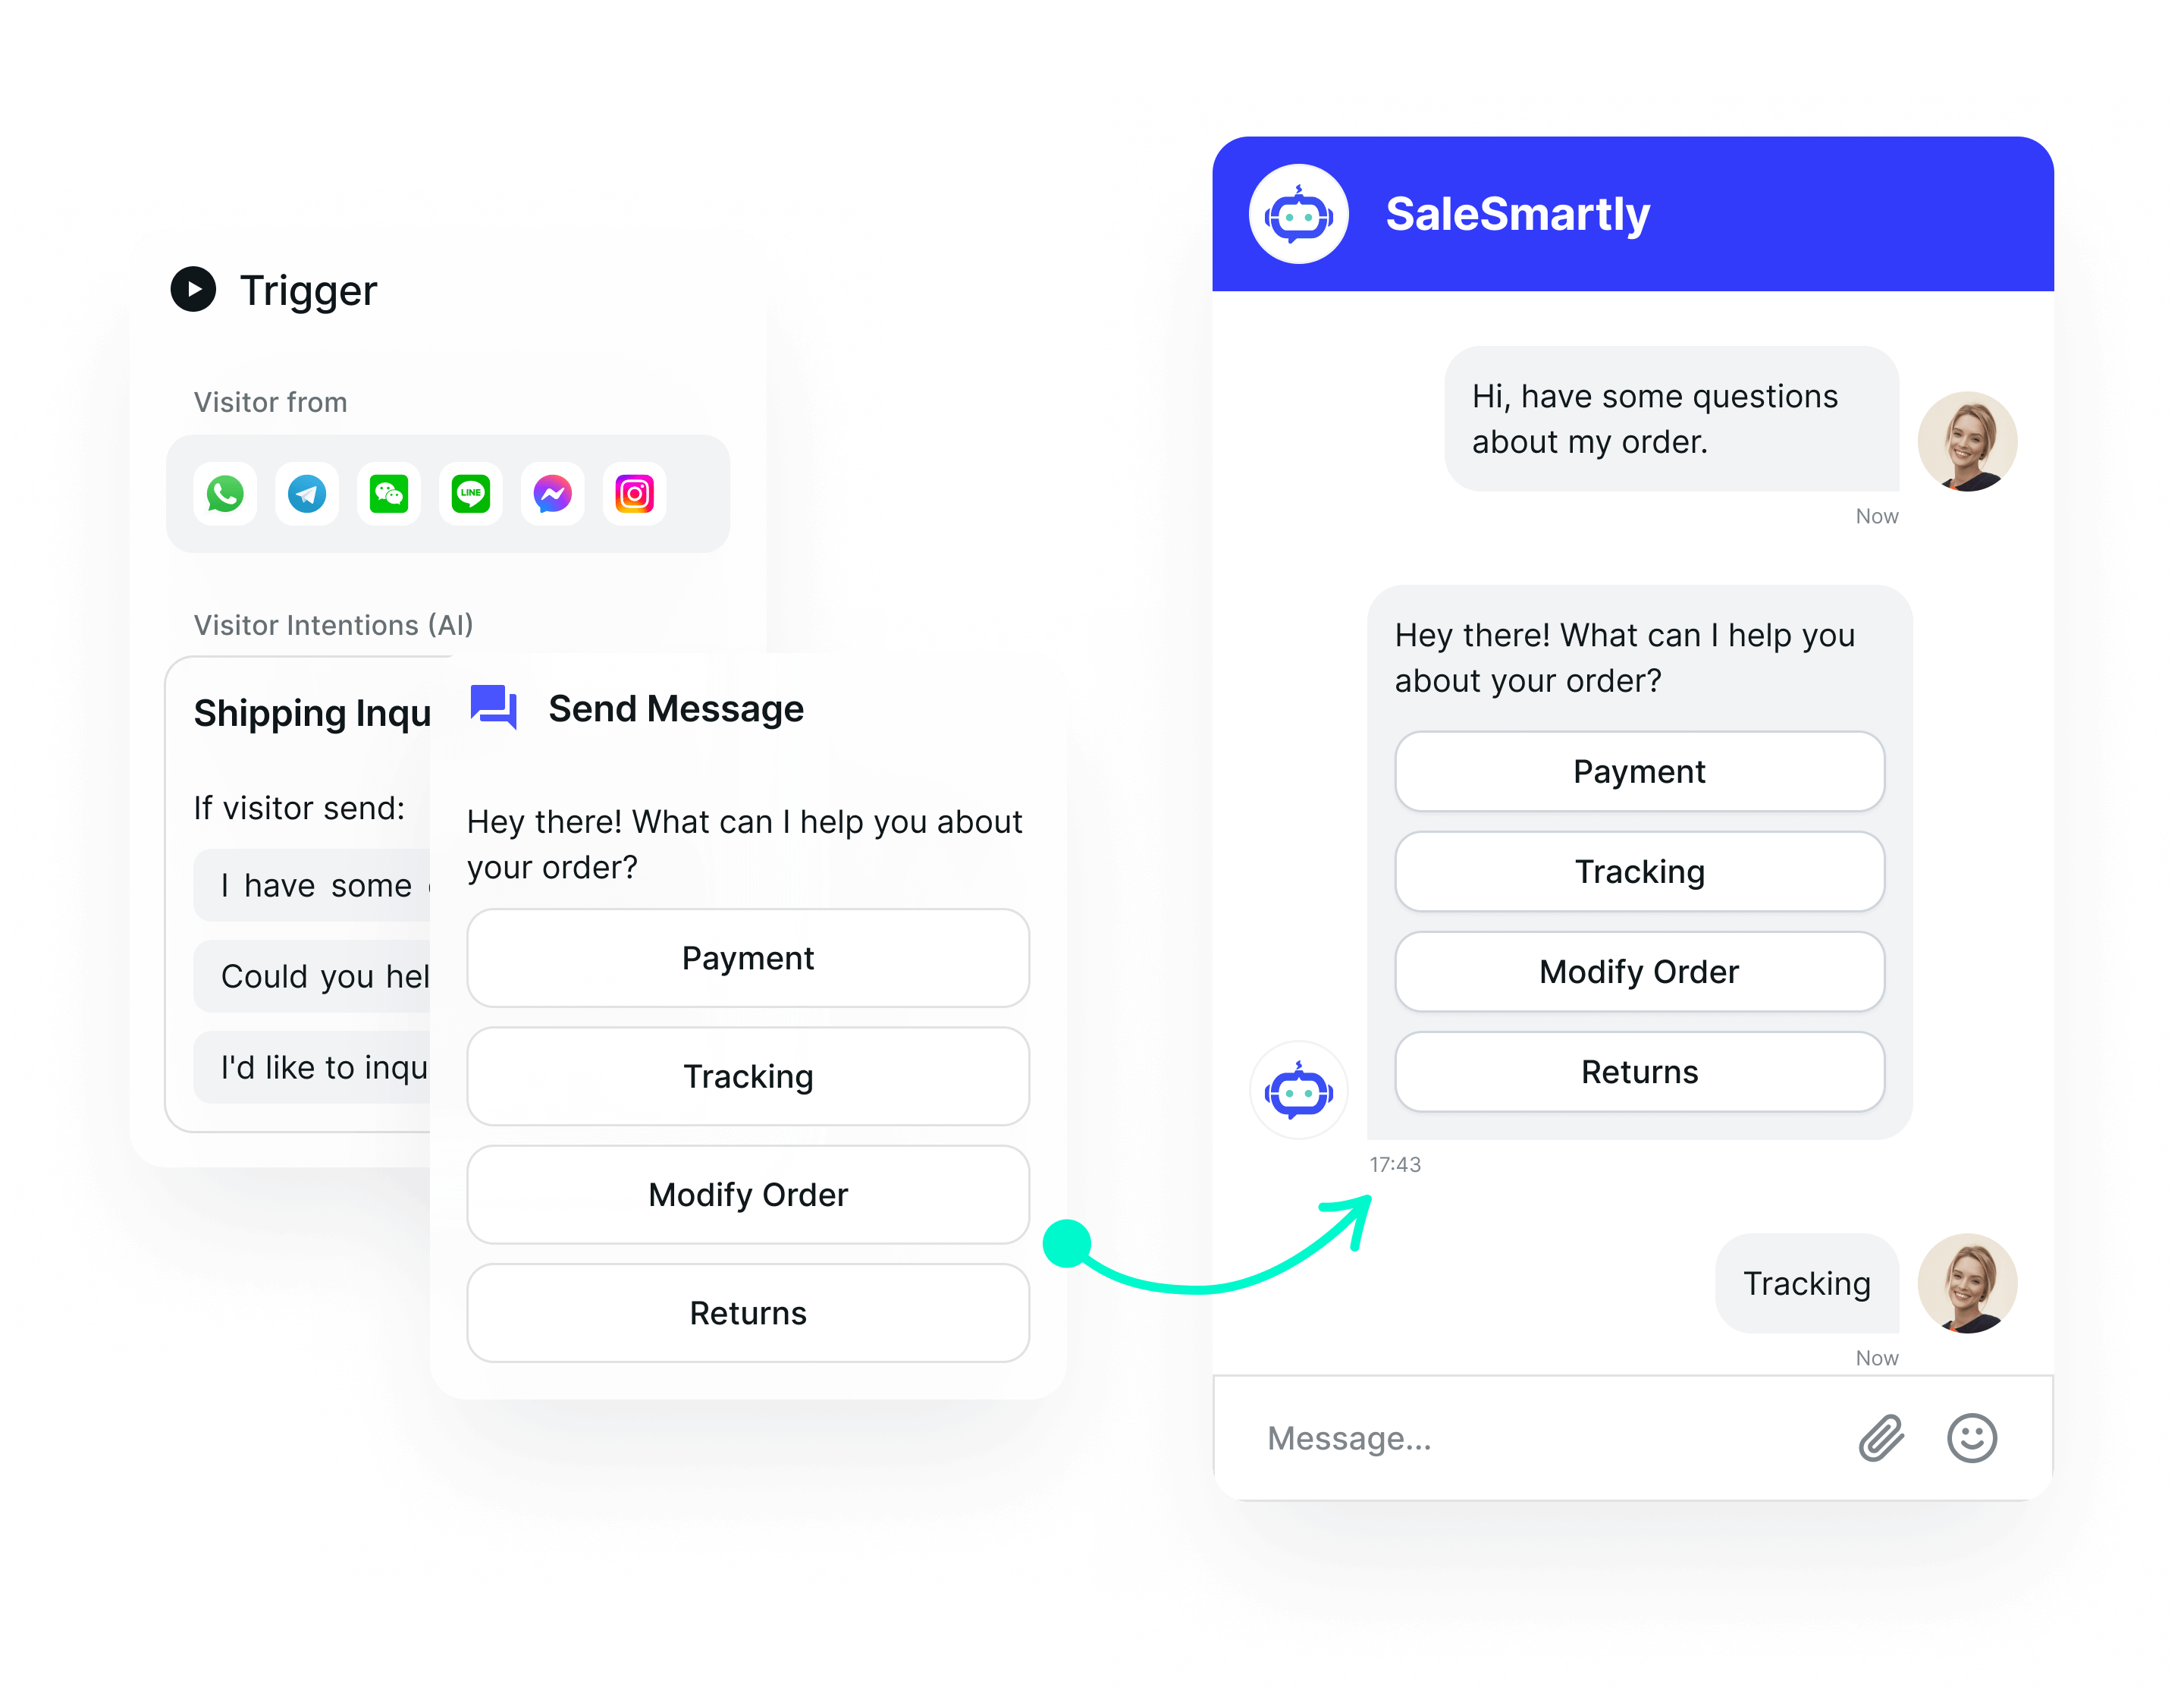Screen dimensions: 2184x1693
Task: Select the Returns quick reply button
Action: click(x=1636, y=1071)
